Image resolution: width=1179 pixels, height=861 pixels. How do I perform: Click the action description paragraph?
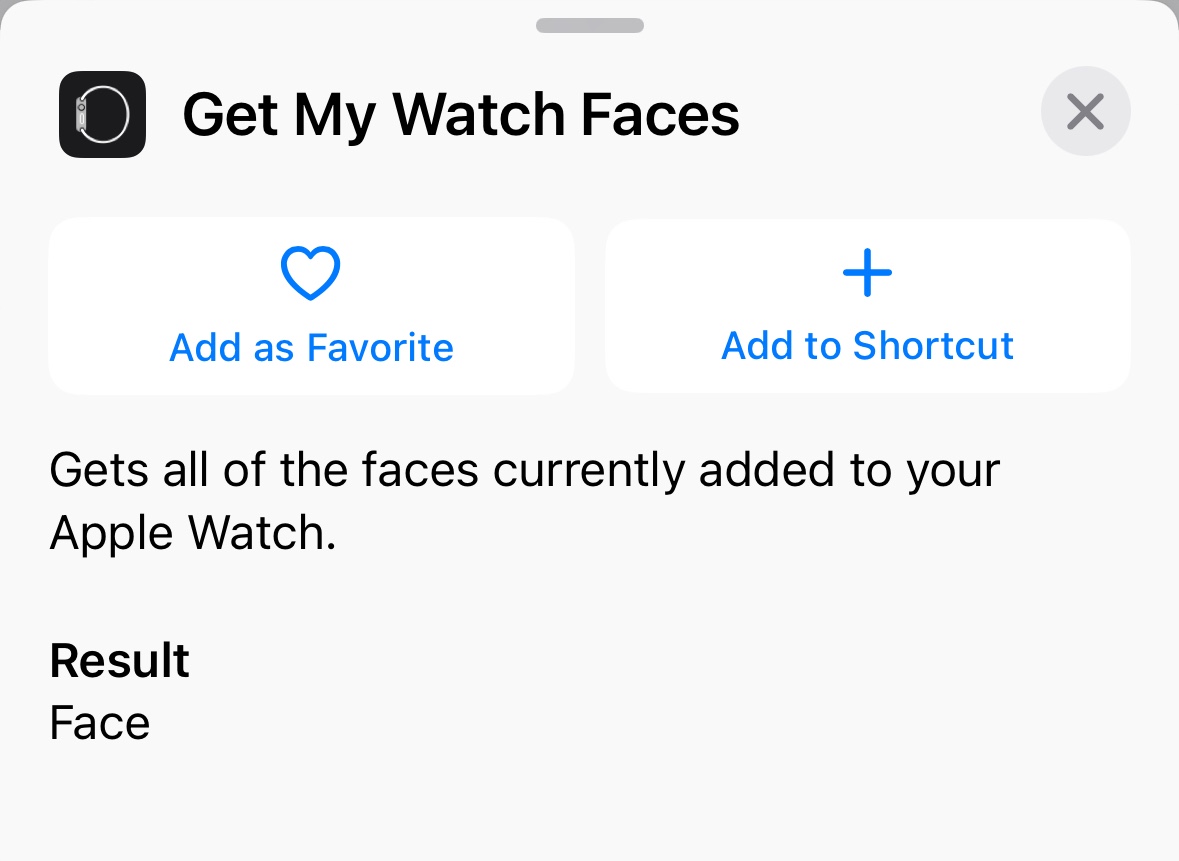click(x=524, y=502)
